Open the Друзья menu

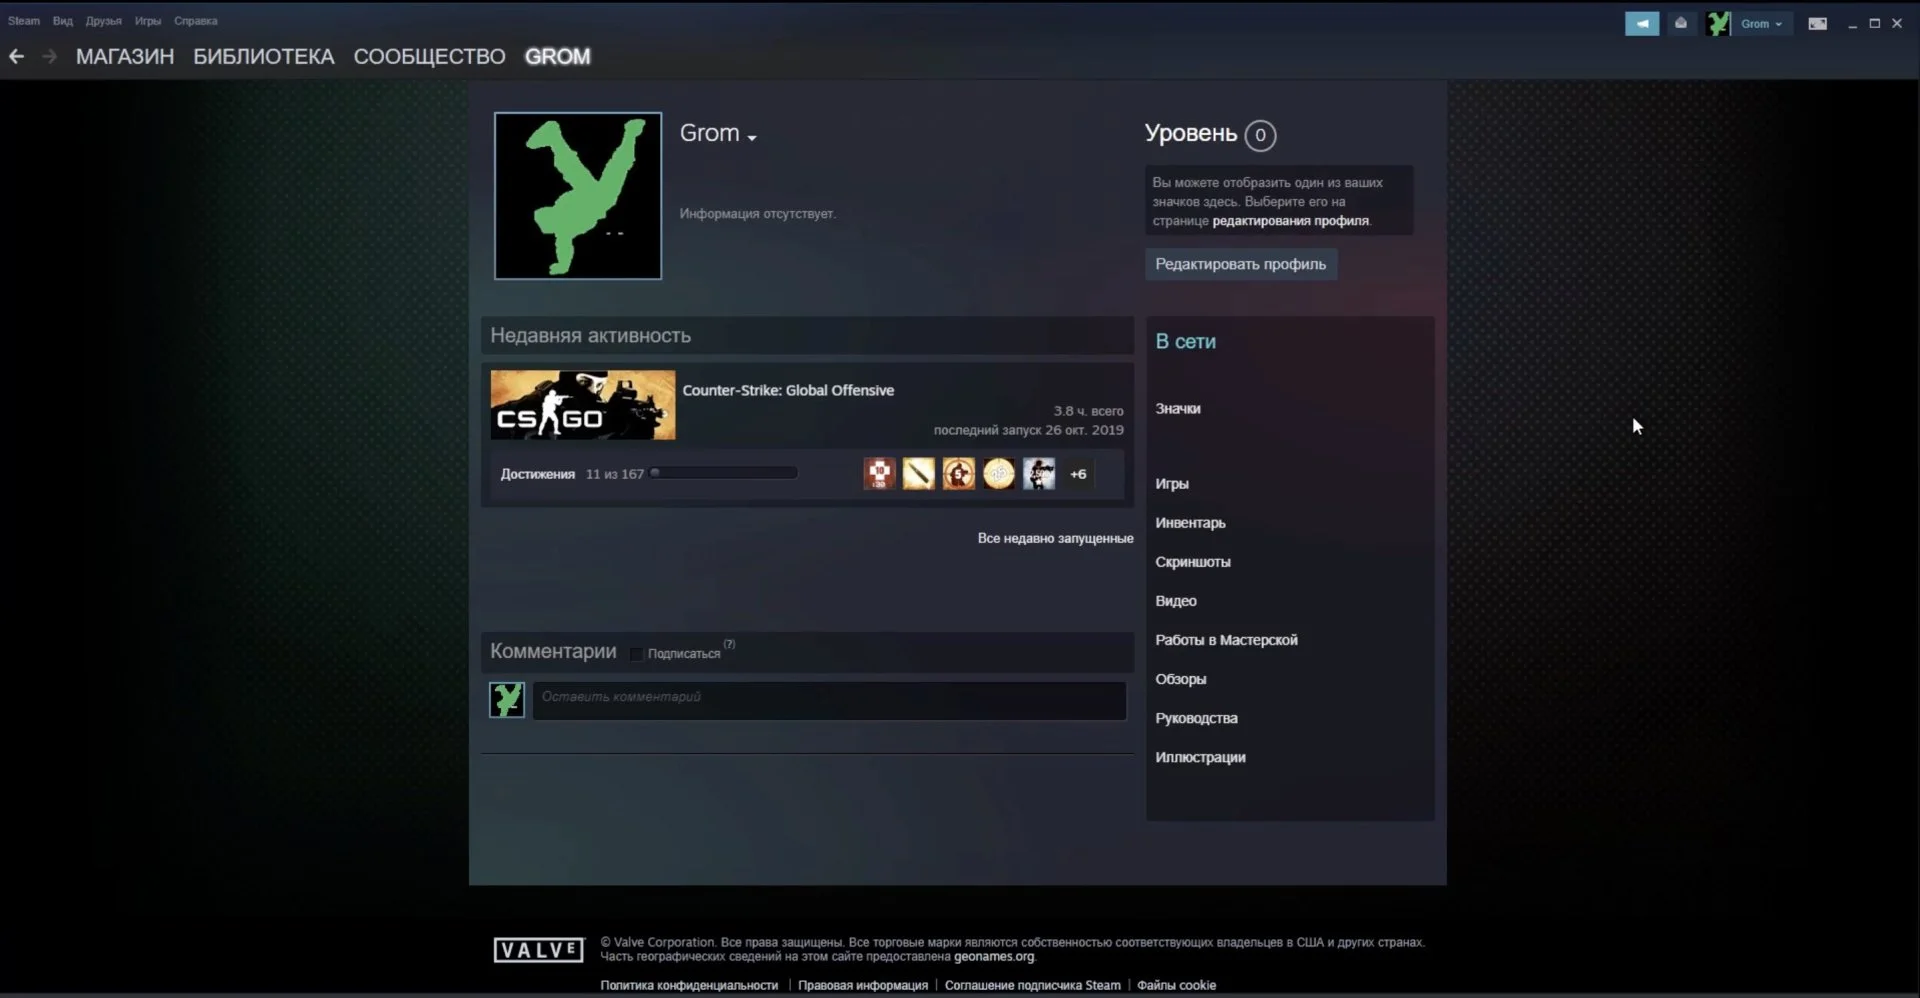coord(104,21)
